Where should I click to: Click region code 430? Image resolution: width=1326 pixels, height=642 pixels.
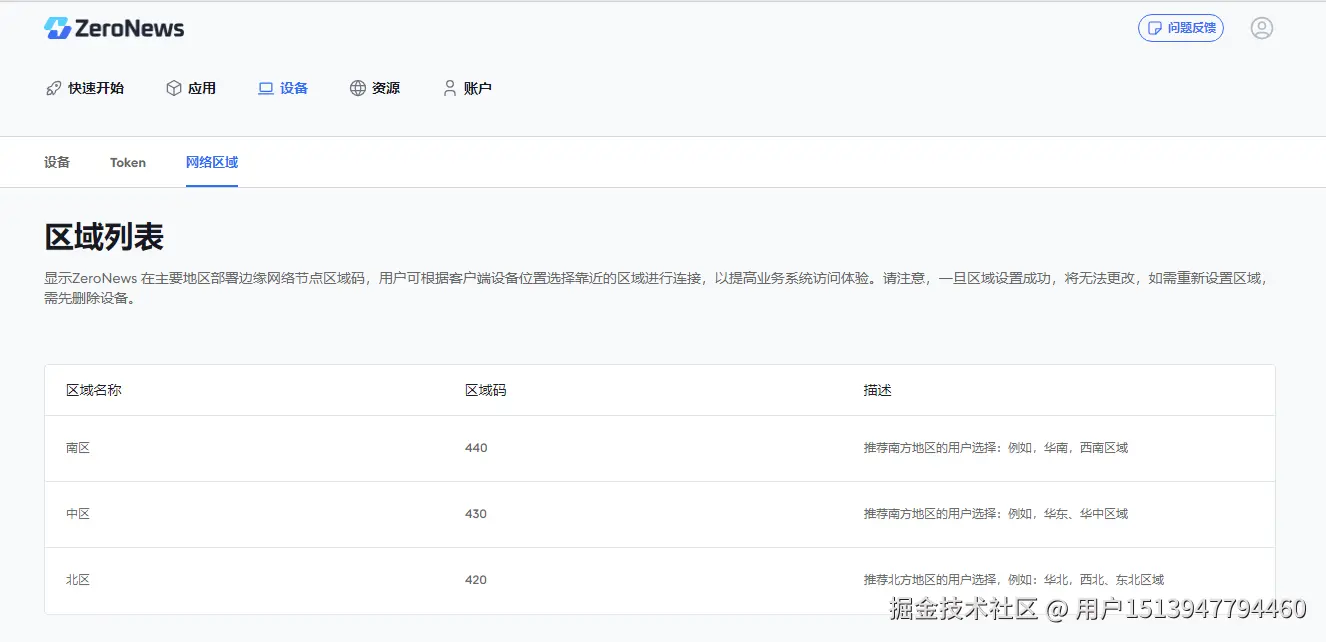(x=476, y=514)
